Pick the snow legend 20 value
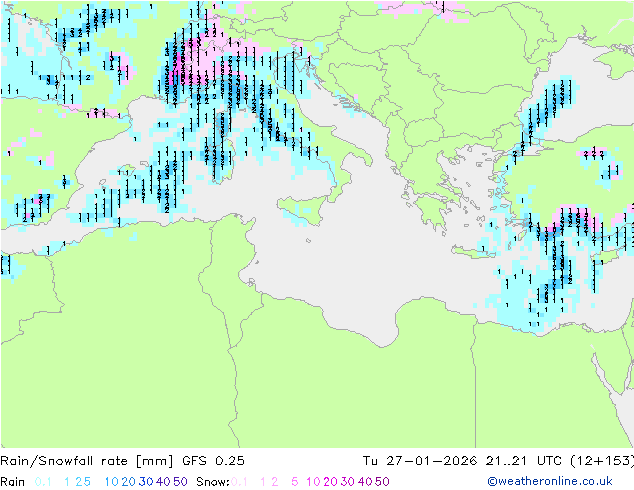This screenshot has width=634, height=490. [x=330, y=482]
